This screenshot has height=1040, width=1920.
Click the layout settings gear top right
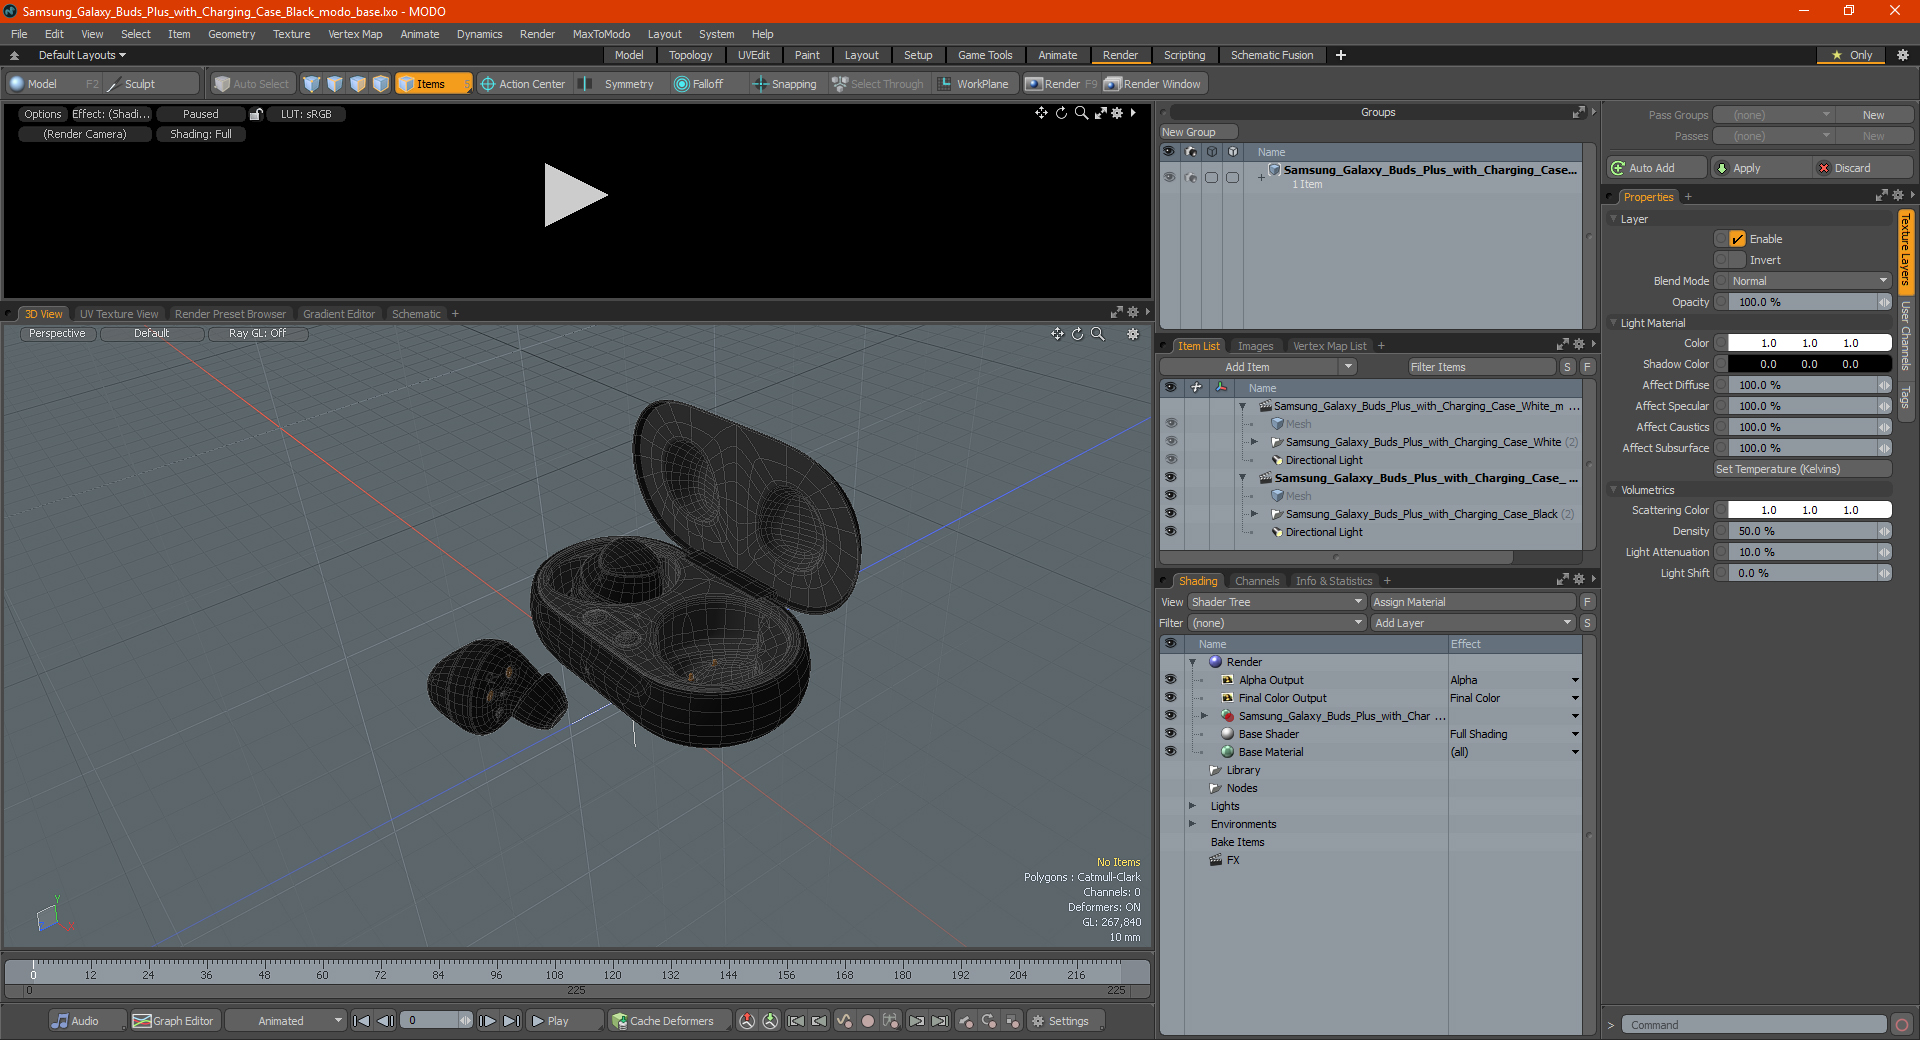pos(1903,55)
